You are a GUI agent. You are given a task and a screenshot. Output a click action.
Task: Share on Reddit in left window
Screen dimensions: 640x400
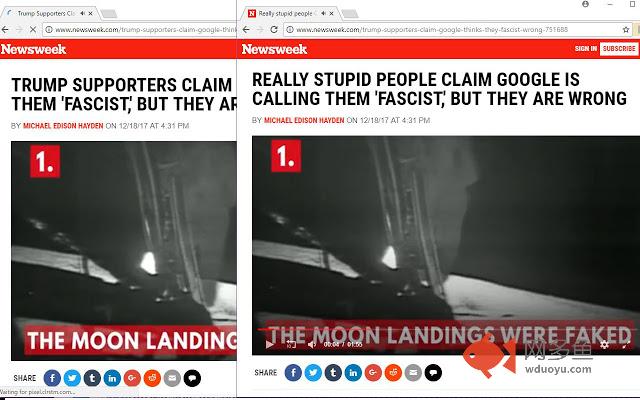click(152, 378)
